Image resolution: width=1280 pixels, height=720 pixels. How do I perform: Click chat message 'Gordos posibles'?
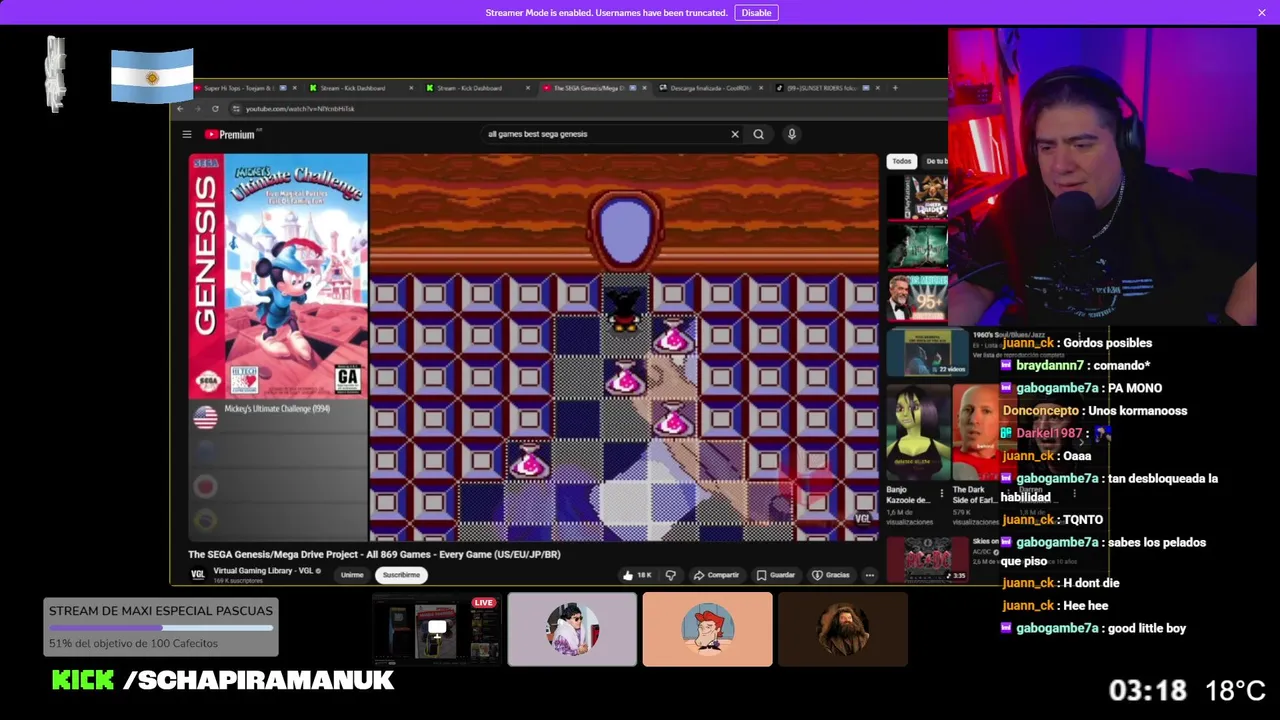(1107, 343)
